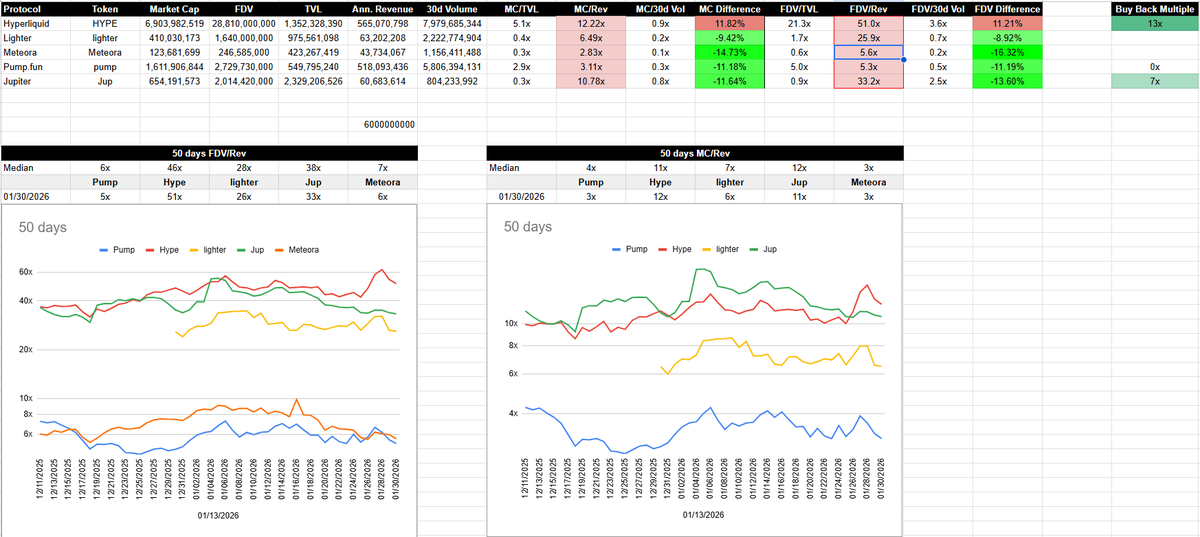
Task: Select the 46x median cell above Hype
Action: click(x=174, y=169)
